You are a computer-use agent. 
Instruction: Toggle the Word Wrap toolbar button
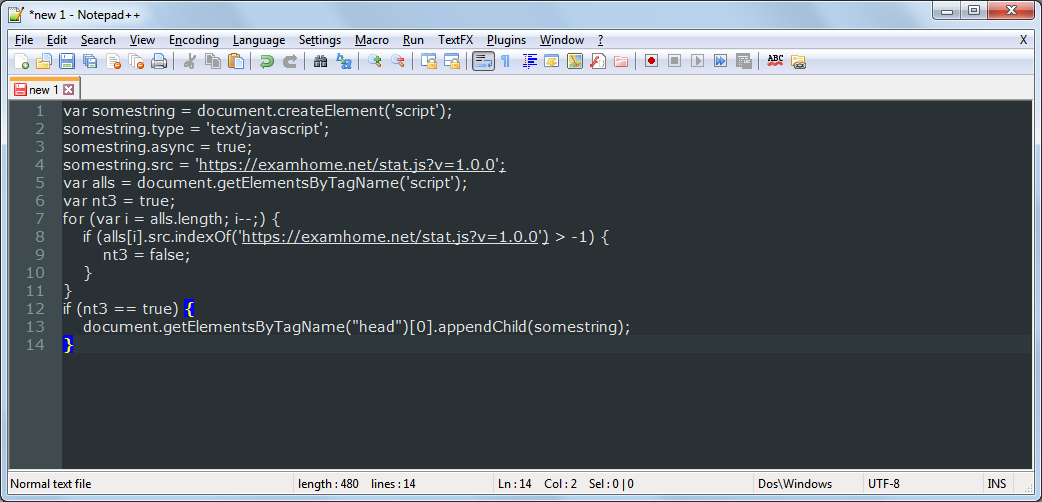click(x=483, y=62)
